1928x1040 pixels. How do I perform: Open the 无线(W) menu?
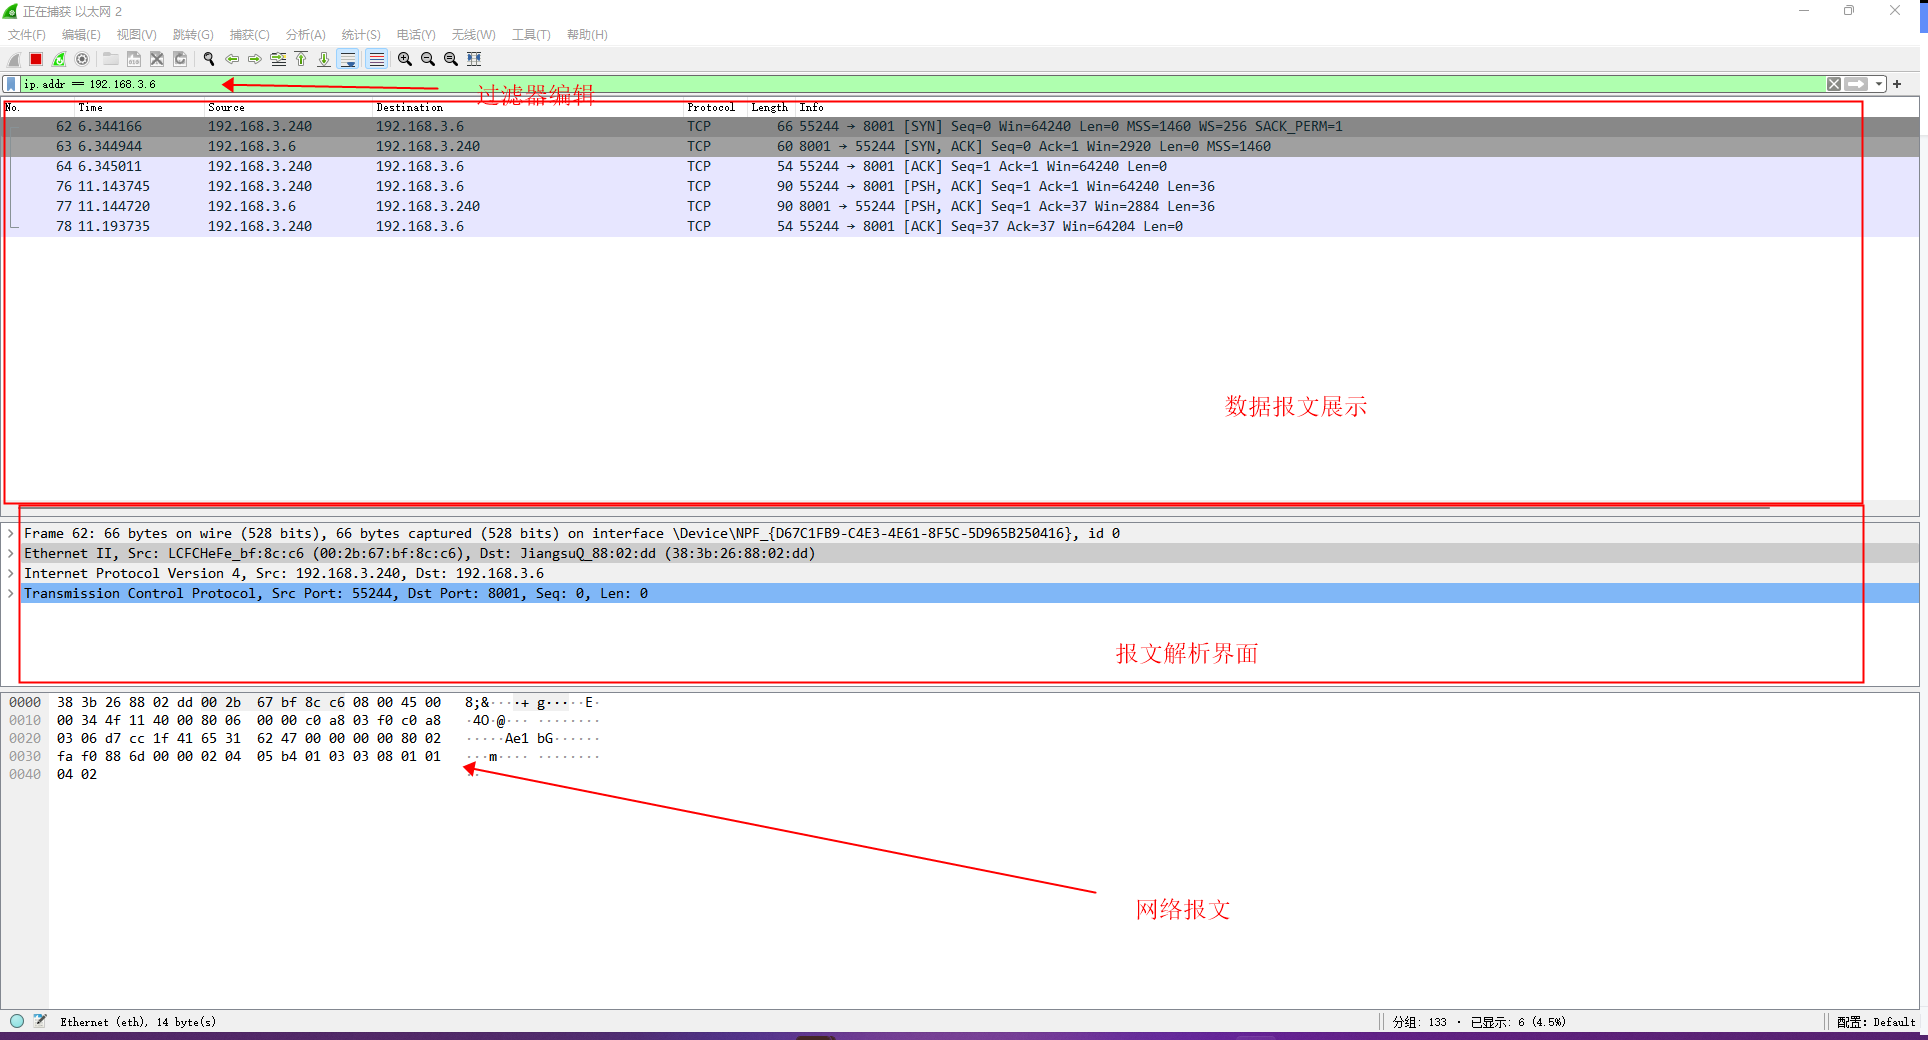click(x=473, y=34)
